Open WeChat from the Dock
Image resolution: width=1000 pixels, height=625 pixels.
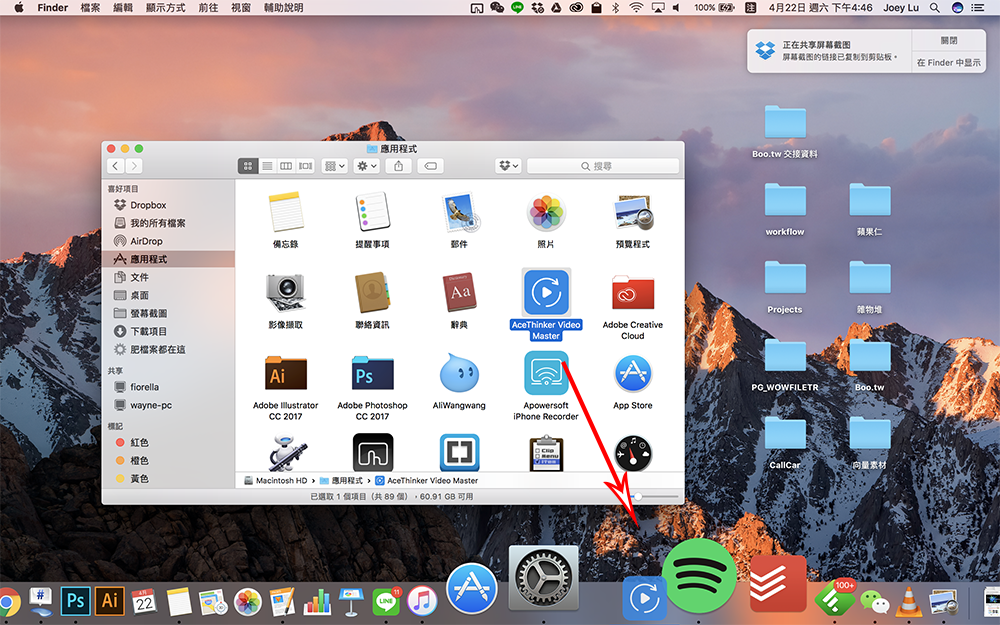point(874,601)
